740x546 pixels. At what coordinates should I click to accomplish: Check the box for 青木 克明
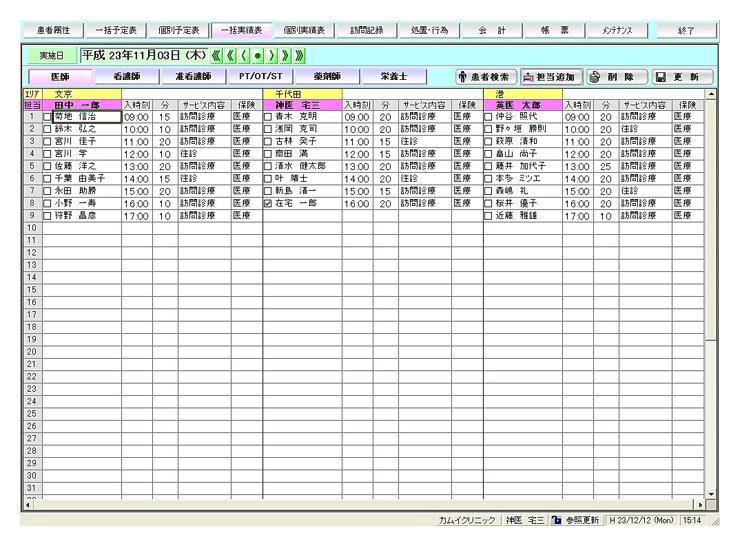[268, 117]
